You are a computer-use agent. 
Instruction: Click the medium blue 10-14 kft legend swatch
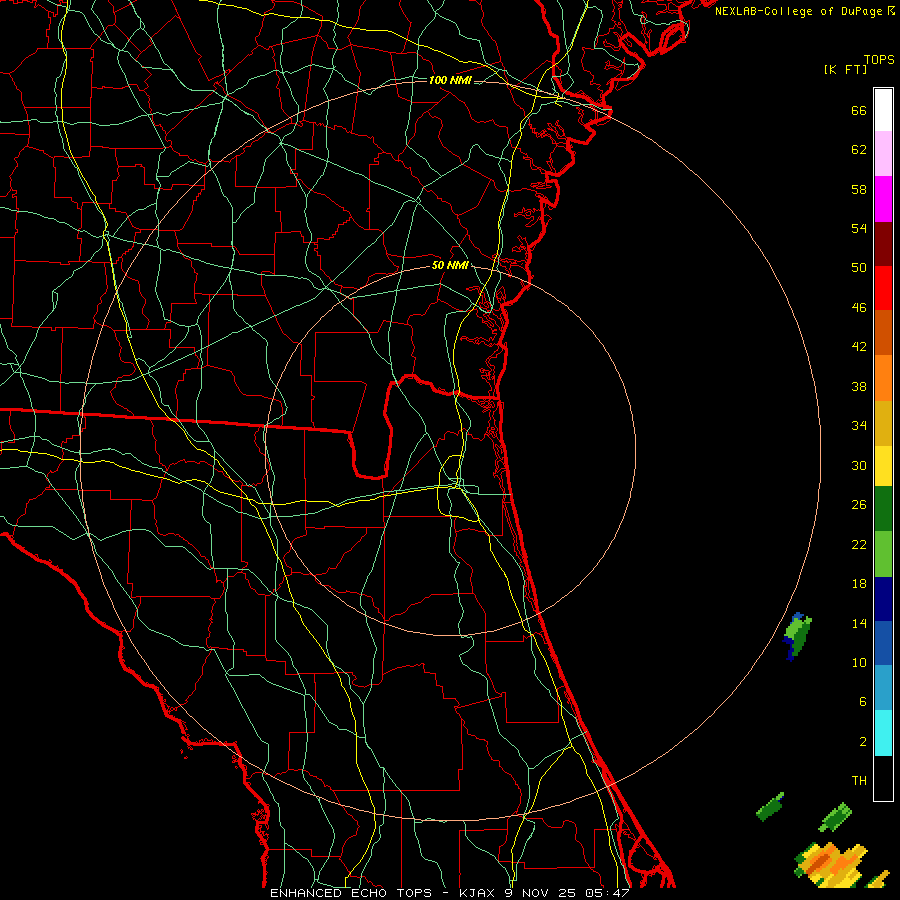point(883,643)
